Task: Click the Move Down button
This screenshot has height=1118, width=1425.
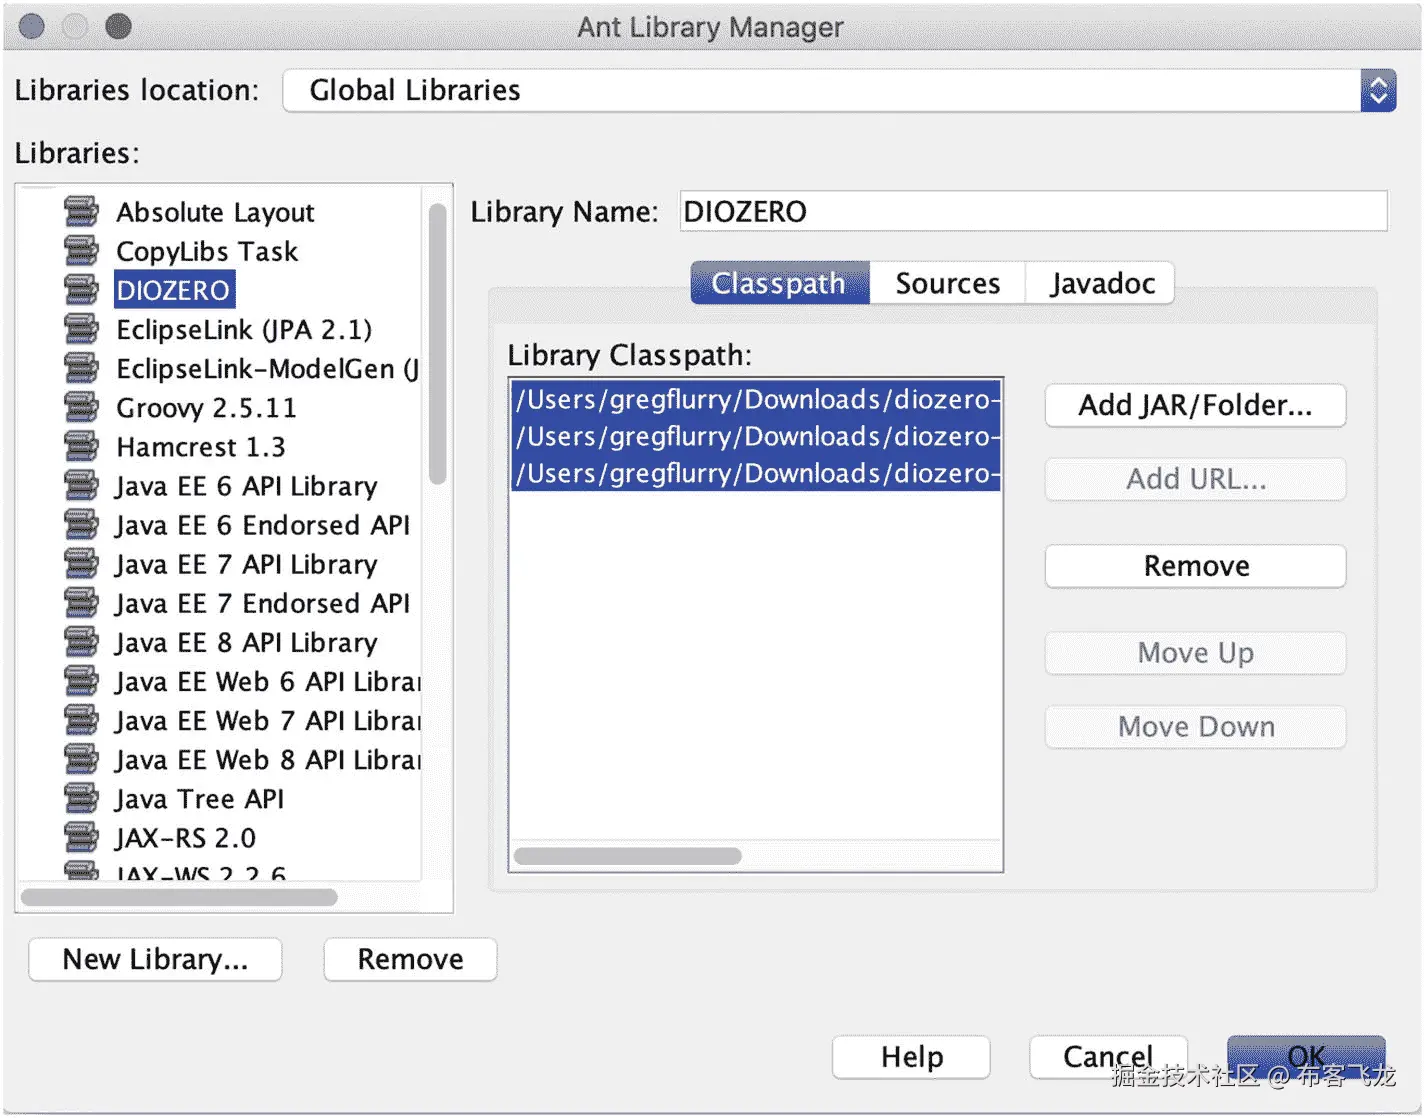Action: coord(1195,727)
